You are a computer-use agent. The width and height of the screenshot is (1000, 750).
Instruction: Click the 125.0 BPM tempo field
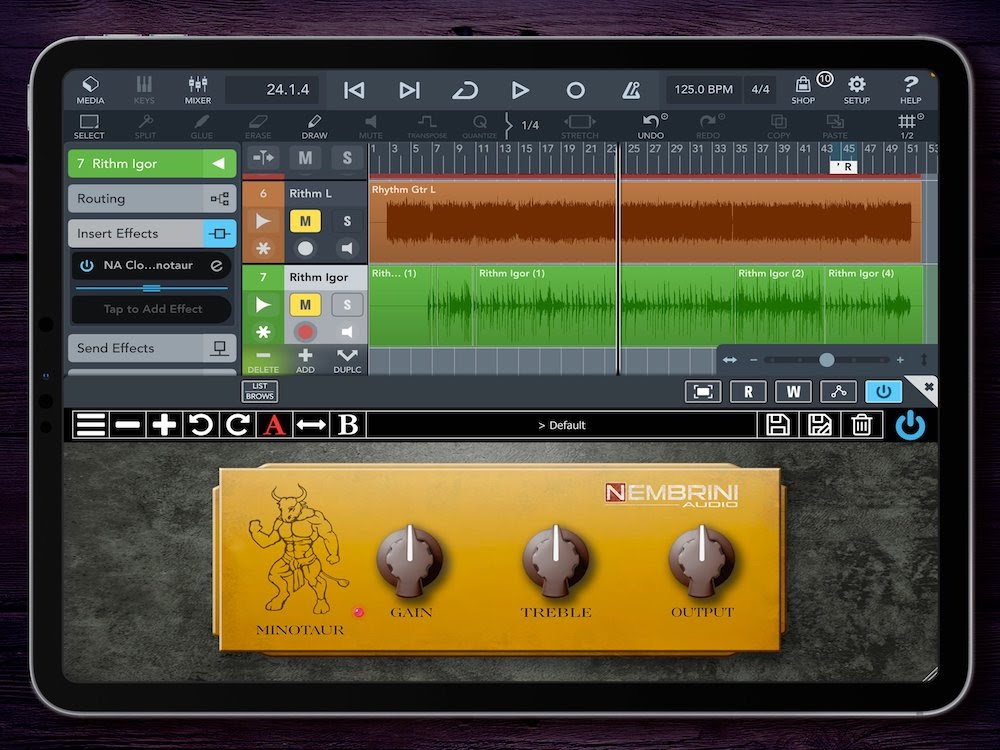(703, 89)
